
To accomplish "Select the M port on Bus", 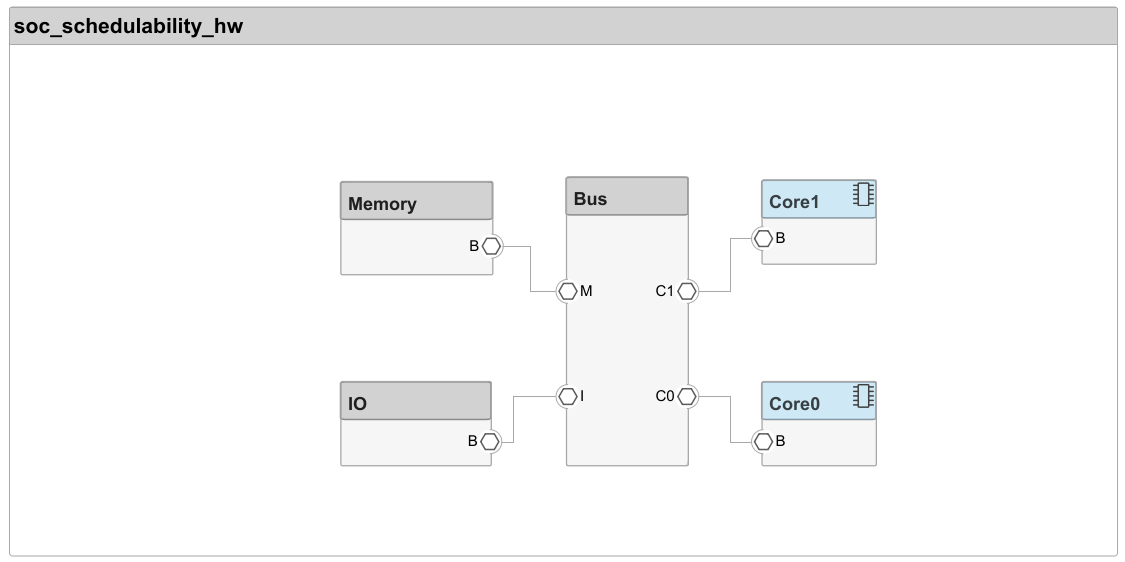I will [567, 291].
